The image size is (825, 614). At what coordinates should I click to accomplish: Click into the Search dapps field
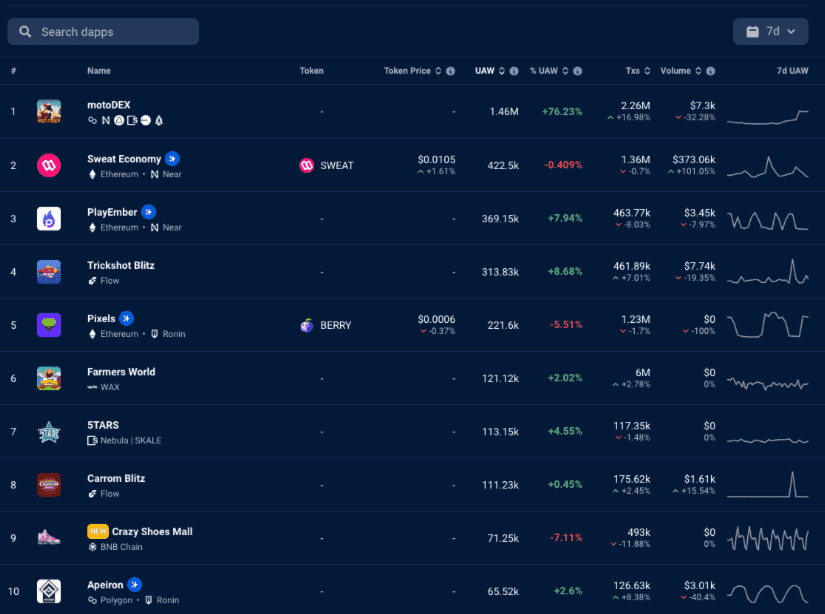coord(103,32)
